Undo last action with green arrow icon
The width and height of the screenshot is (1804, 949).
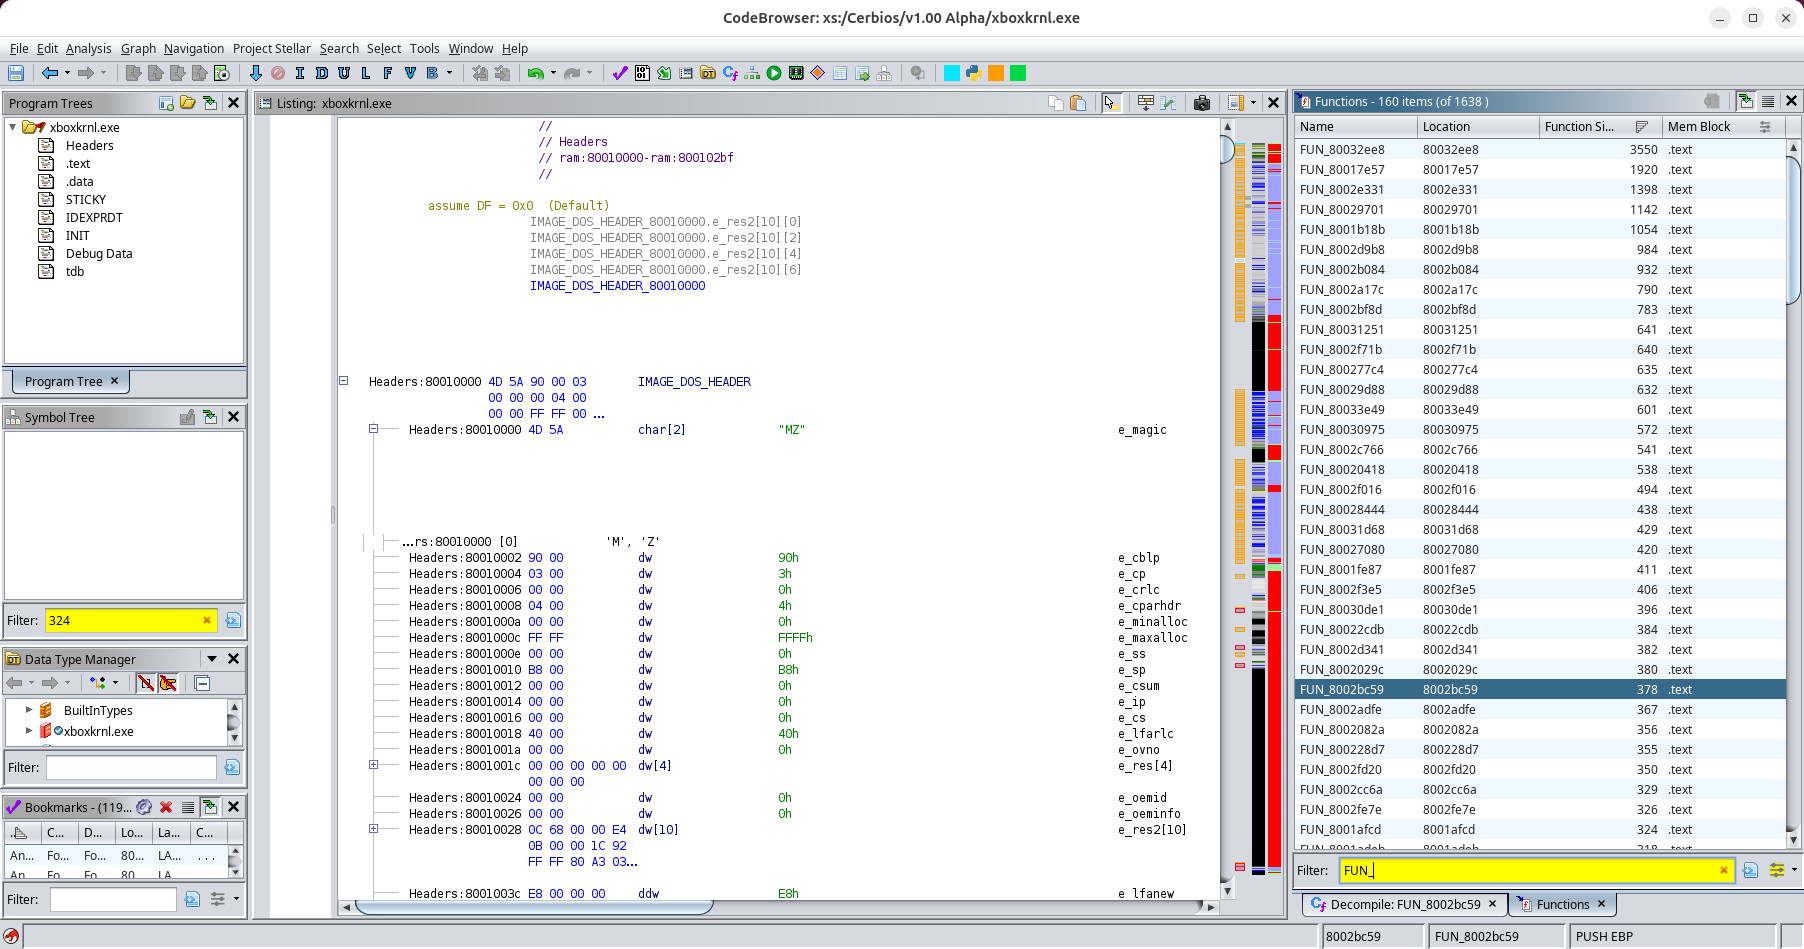pos(536,73)
